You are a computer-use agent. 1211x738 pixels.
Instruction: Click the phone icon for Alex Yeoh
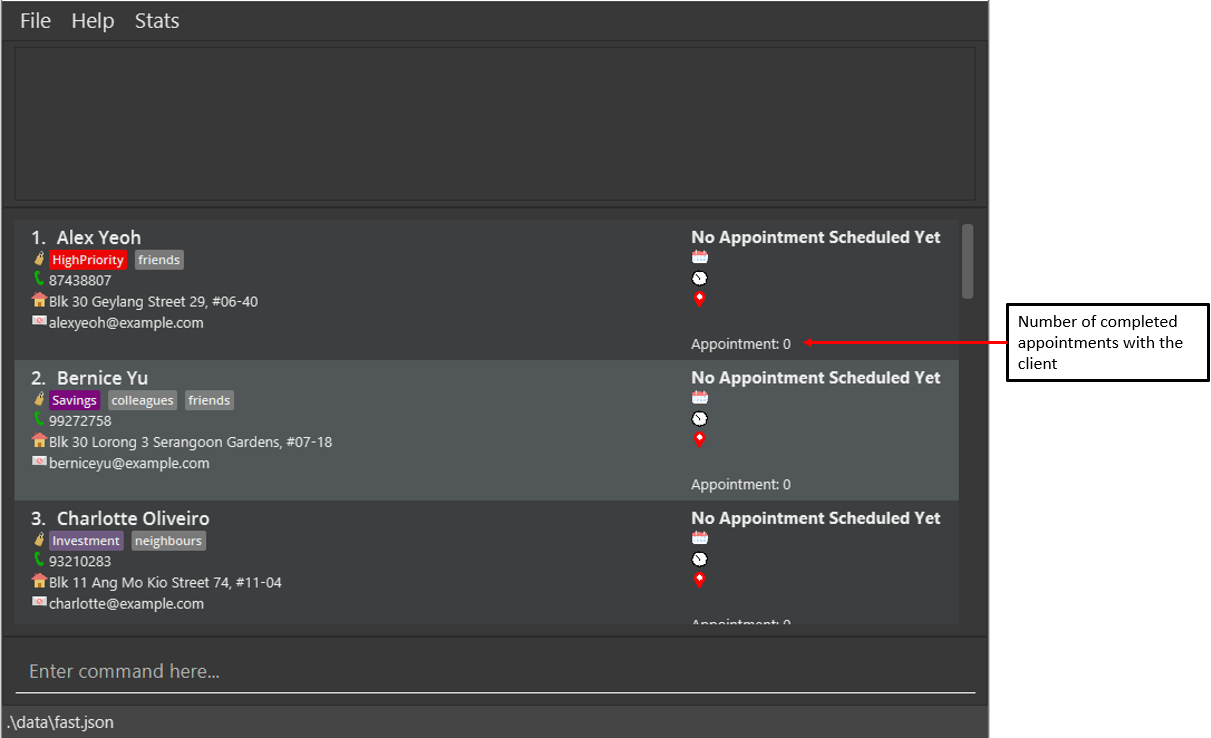(39, 279)
